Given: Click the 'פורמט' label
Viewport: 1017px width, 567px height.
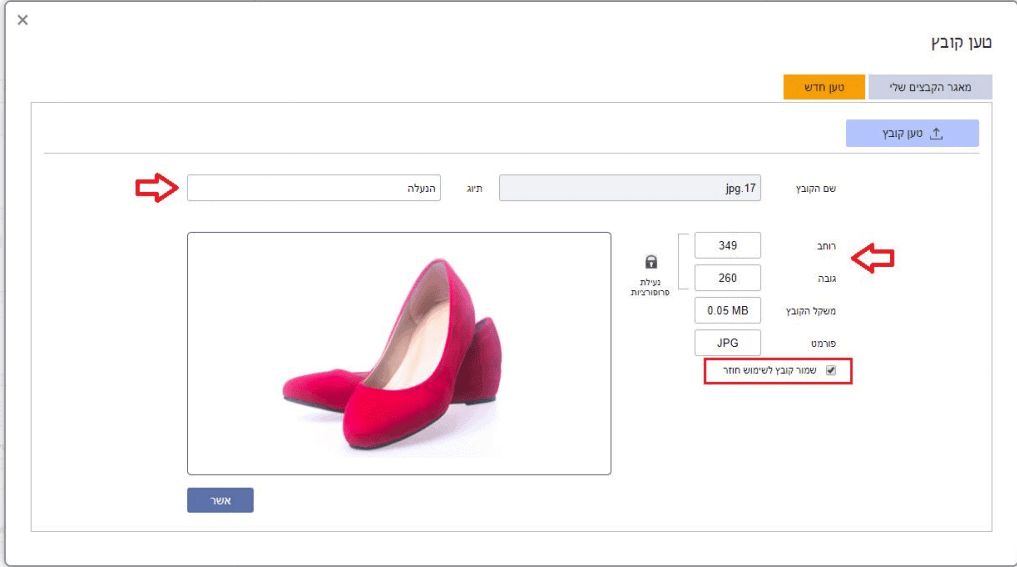Looking at the screenshot, I should tap(823, 344).
